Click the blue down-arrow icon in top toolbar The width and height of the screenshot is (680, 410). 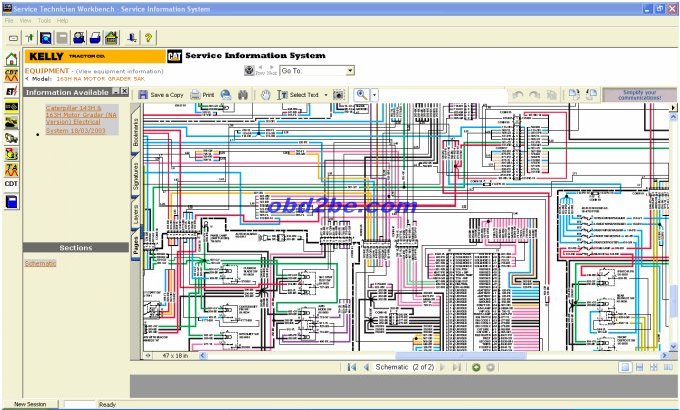[132, 38]
